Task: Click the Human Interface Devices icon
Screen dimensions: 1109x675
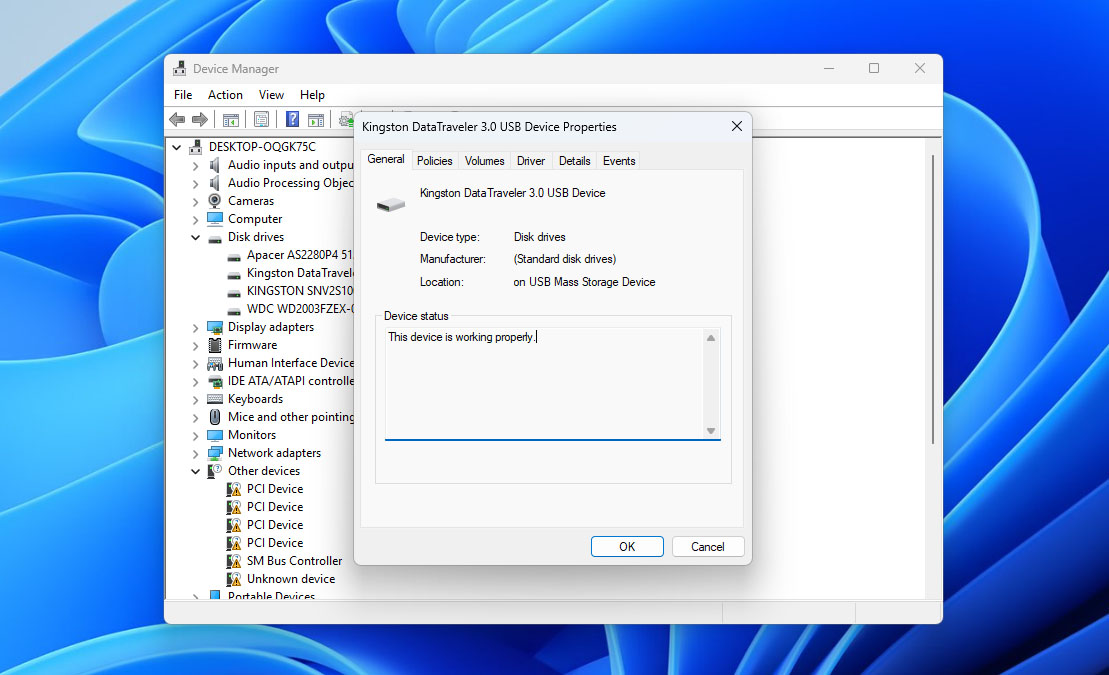Action: click(x=214, y=363)
